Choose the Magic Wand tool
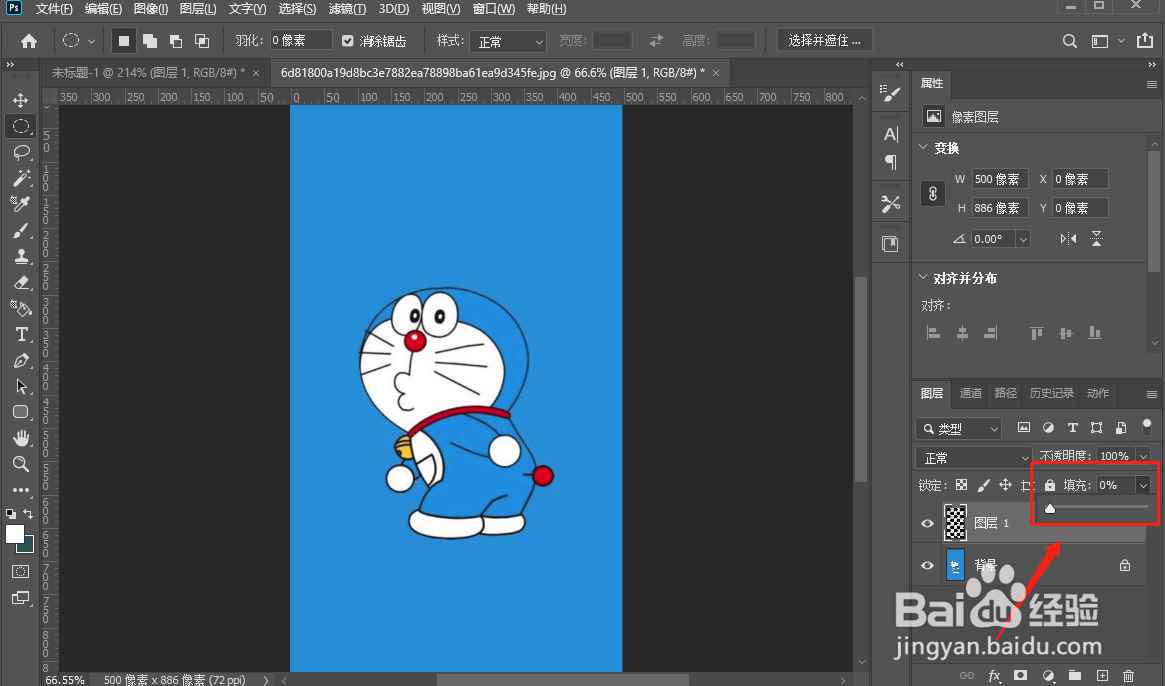 [22, 178]
